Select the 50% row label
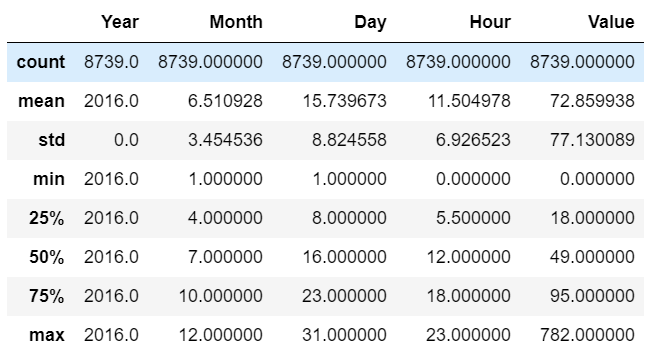 coord(47,257)
